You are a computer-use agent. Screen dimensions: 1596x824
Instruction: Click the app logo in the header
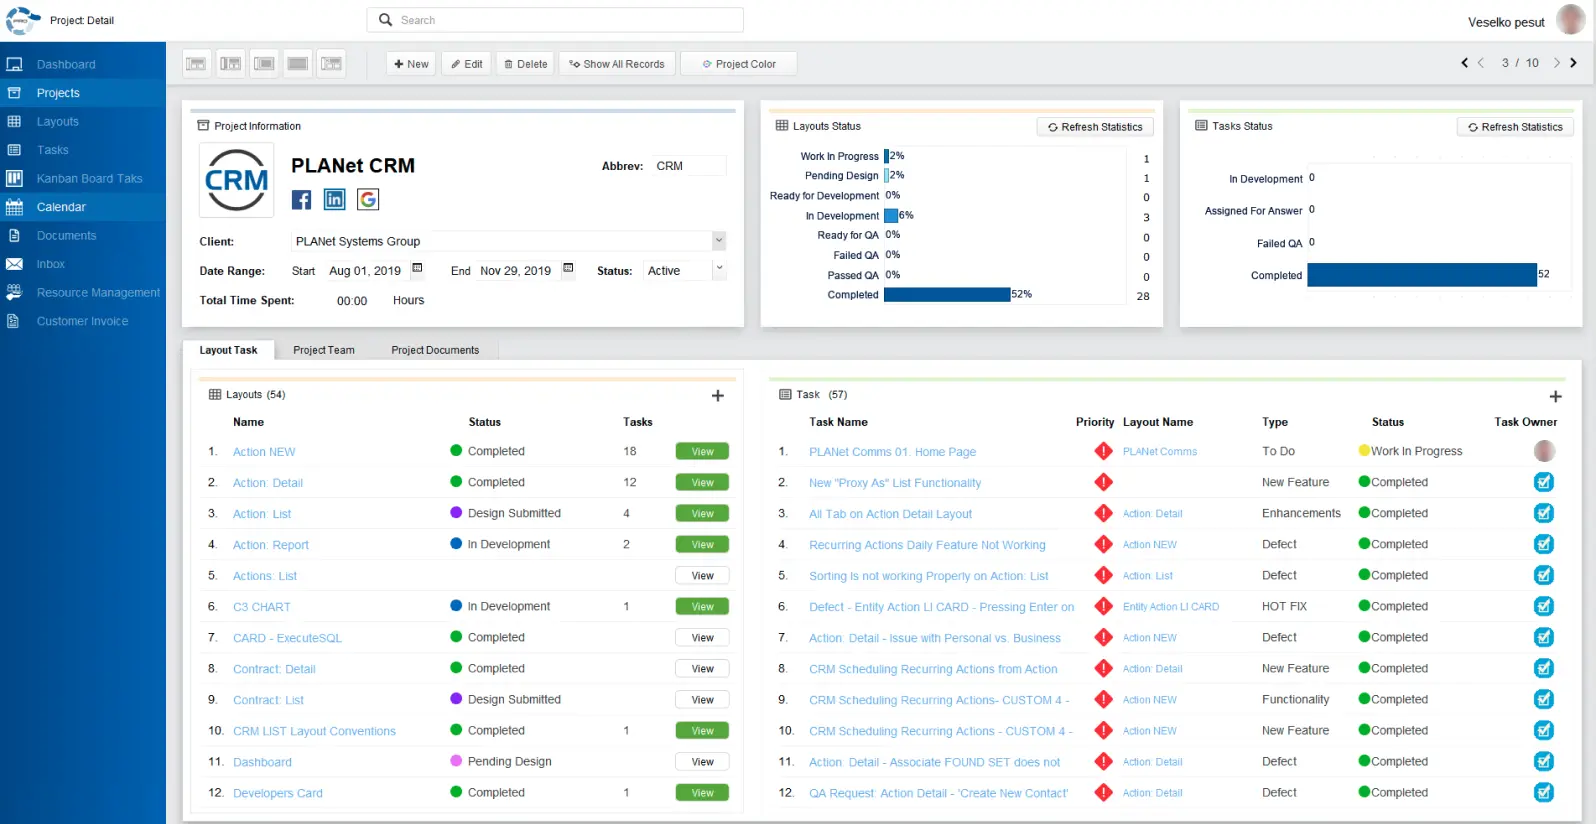pyautogui.click(x=23, y=20)
